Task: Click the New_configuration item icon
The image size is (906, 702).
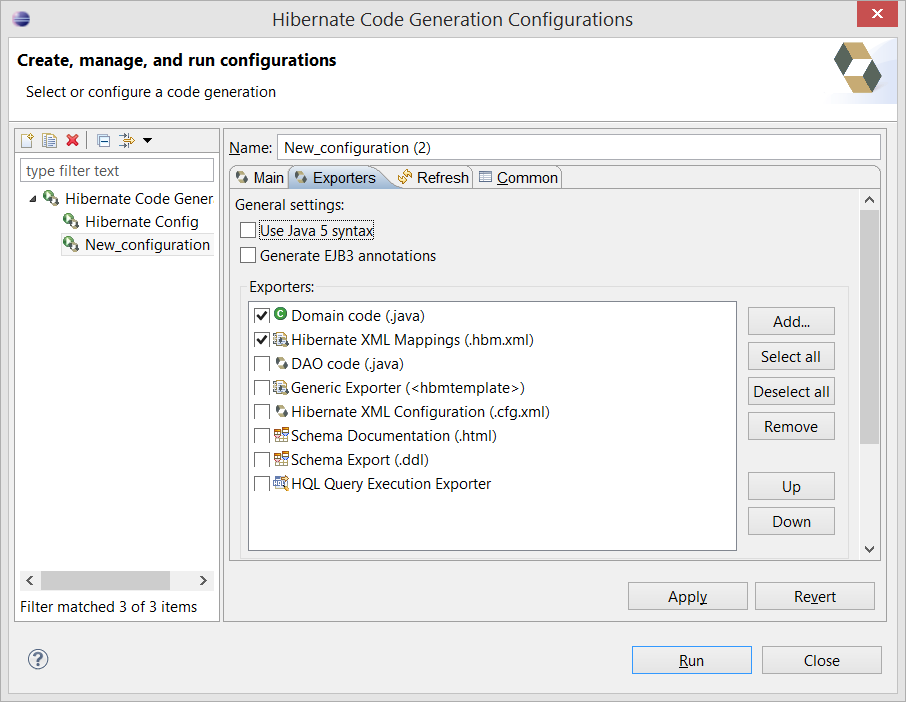Action: (70, 244)
